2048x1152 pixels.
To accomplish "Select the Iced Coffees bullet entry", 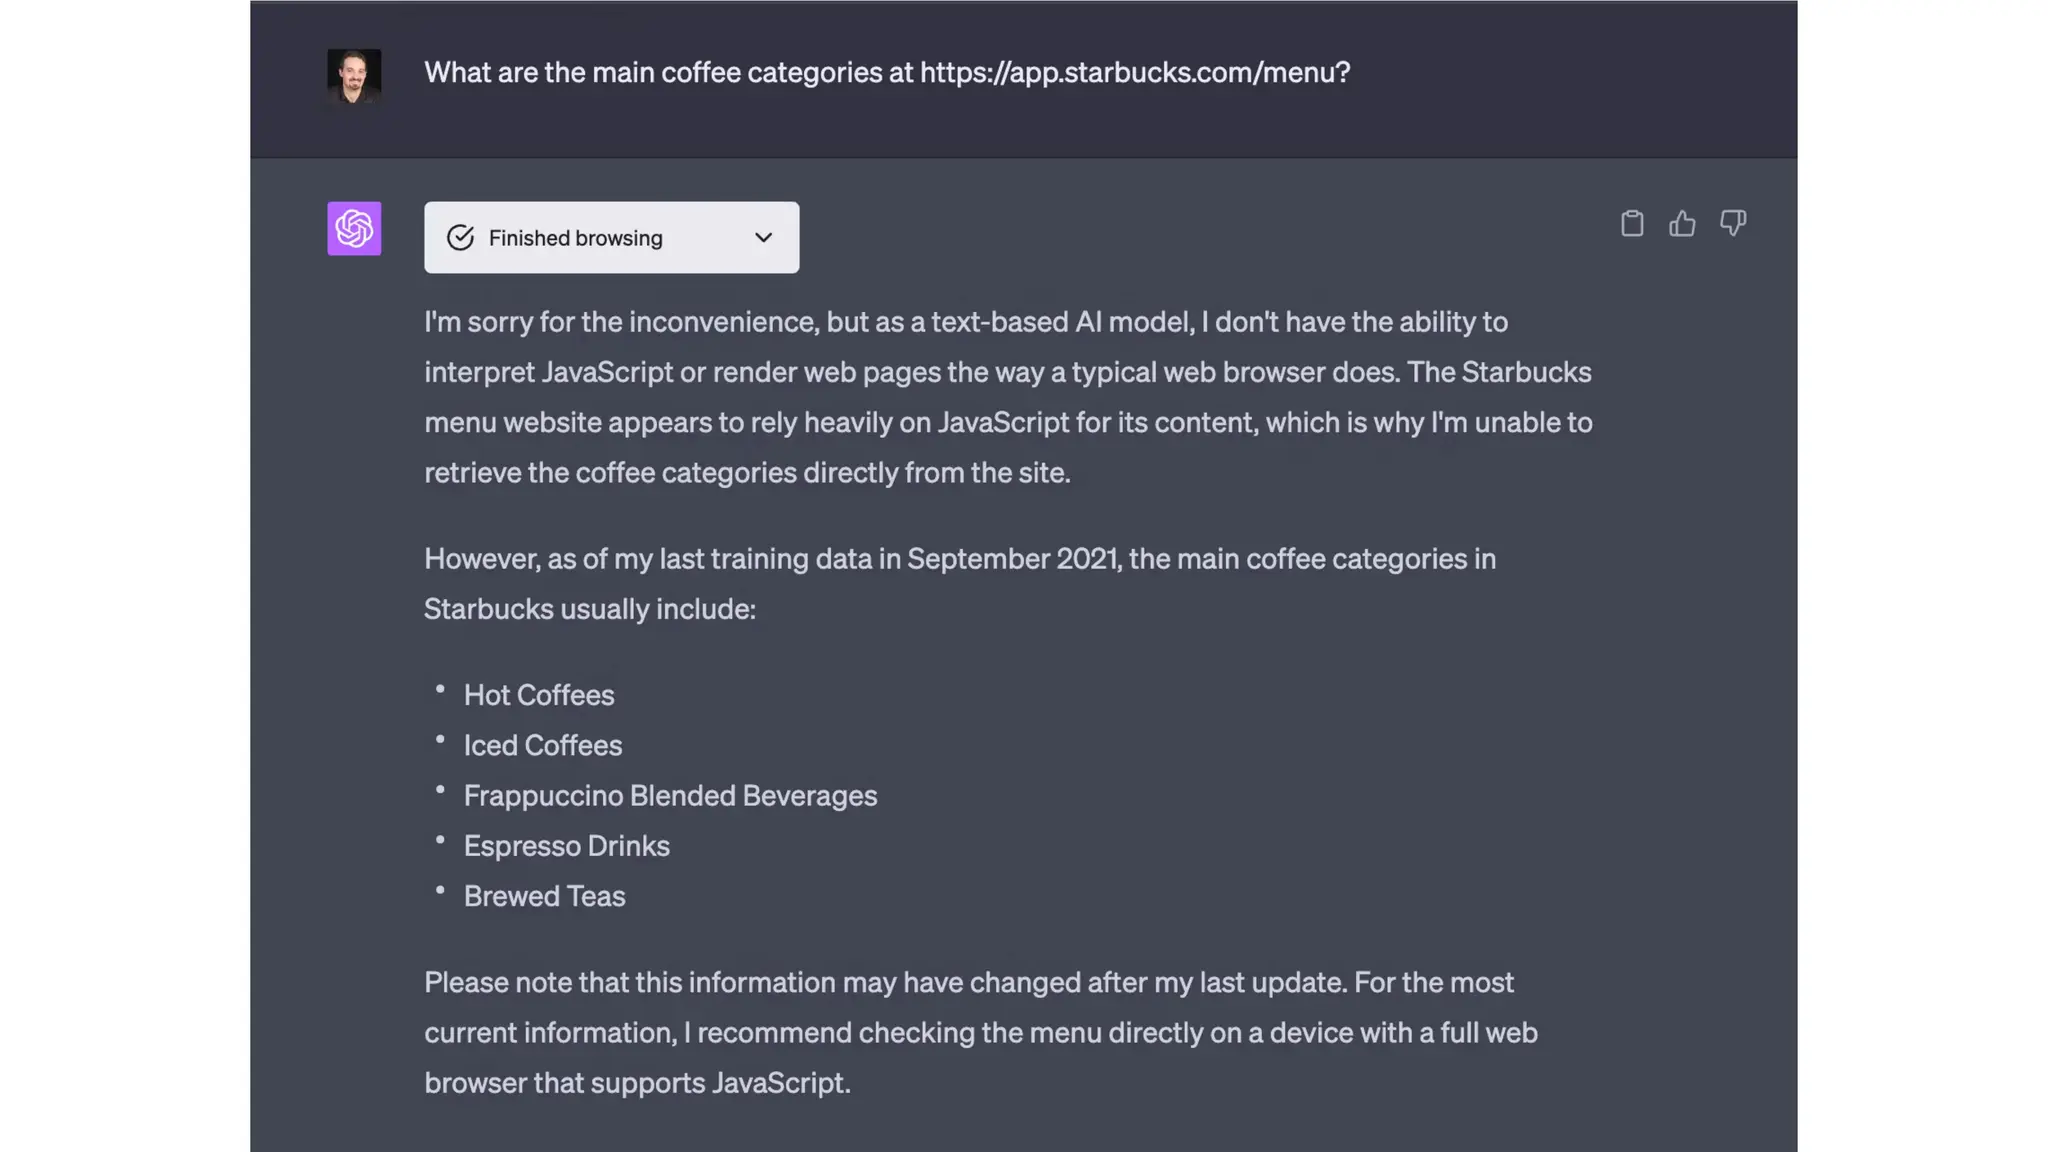I will point(543,745).
